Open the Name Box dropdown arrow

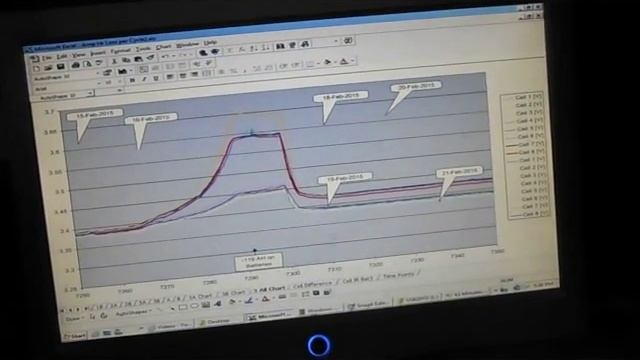(x=90, y=93)
